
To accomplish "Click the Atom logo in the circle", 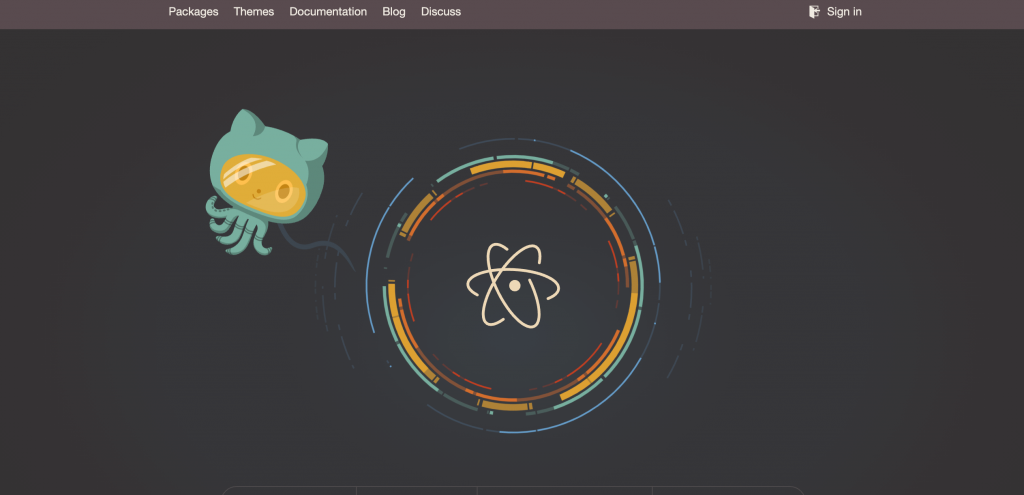I will tap(513, 285).
